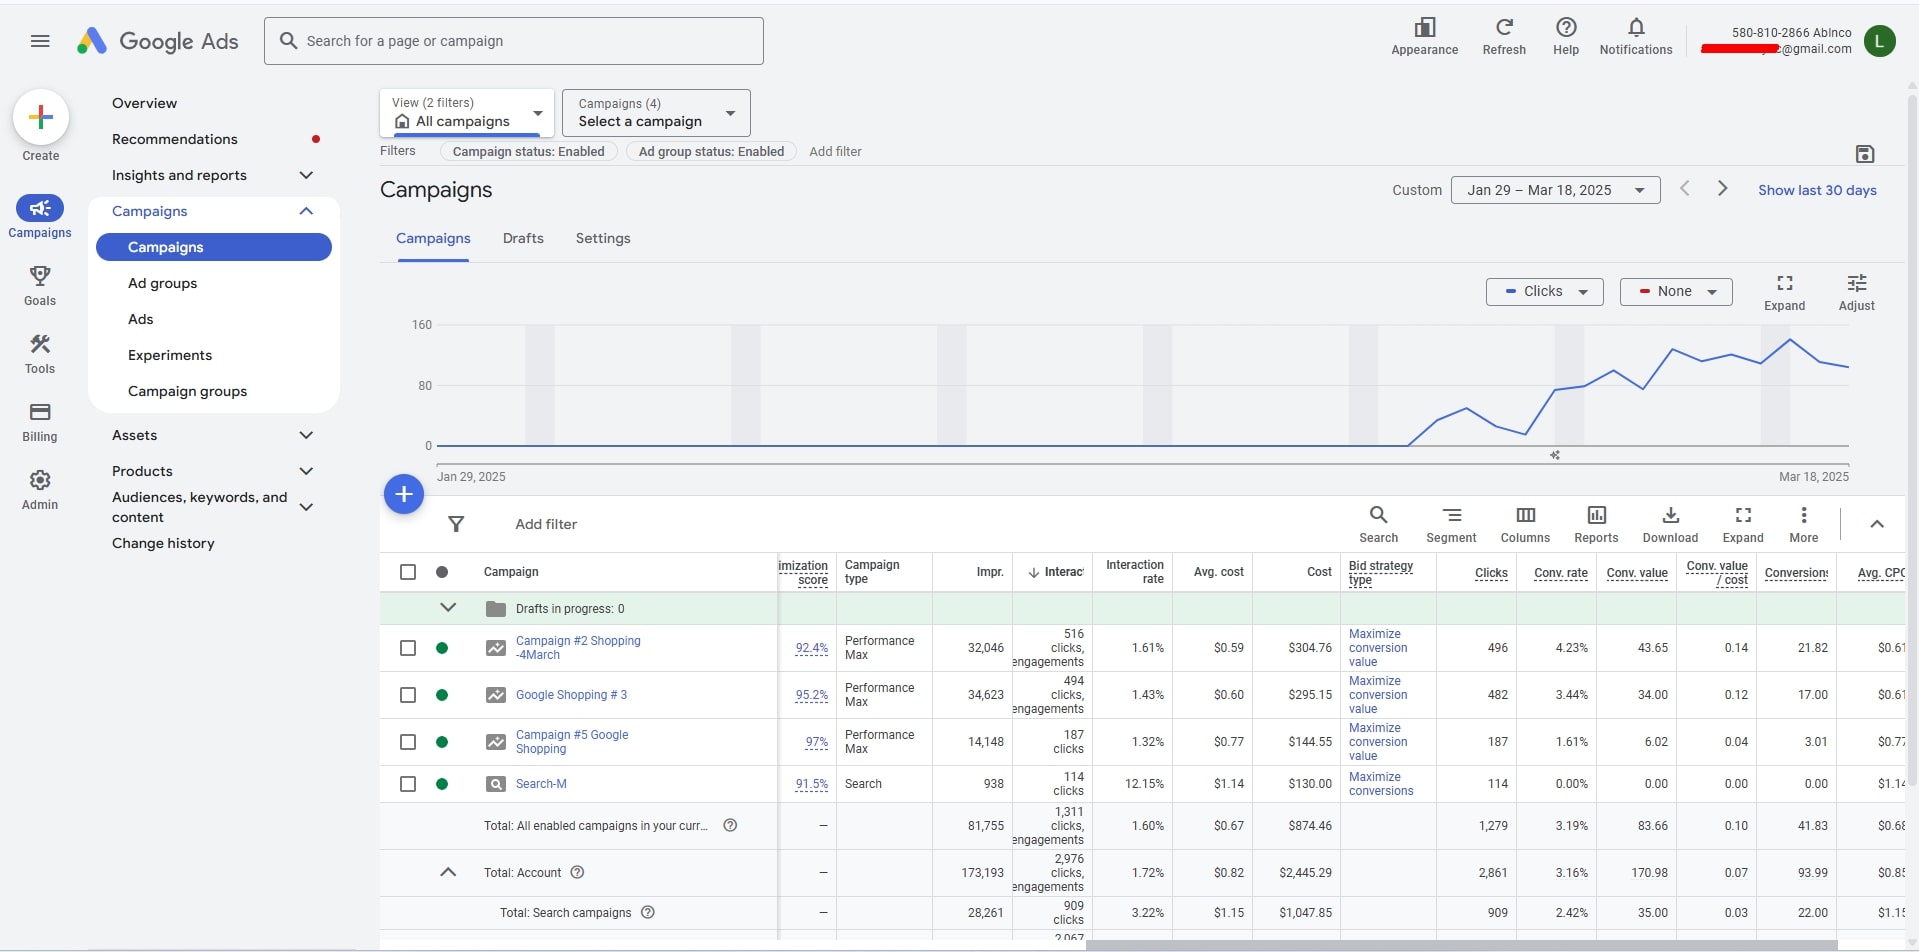1919x952 pixels.
Task: Collapse the Drafts in progress row
Action: coord(448,608)
